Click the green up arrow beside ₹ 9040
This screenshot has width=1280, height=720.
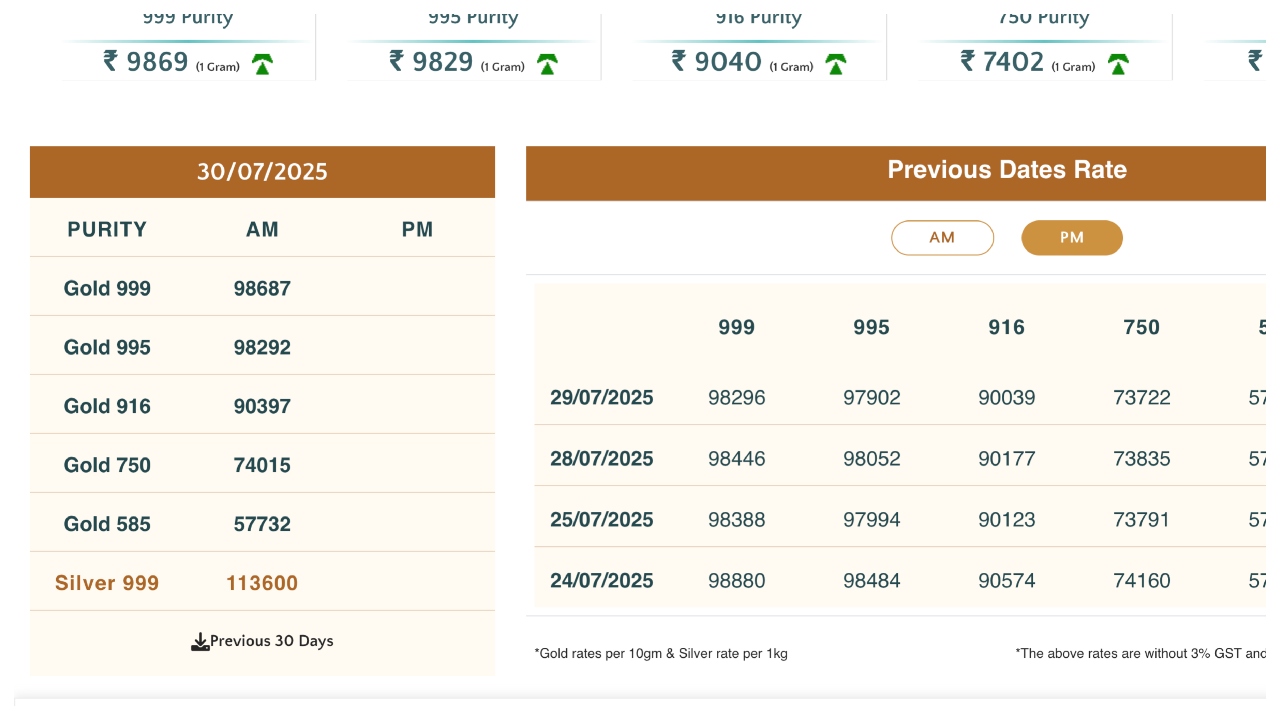tap(836, 65)
